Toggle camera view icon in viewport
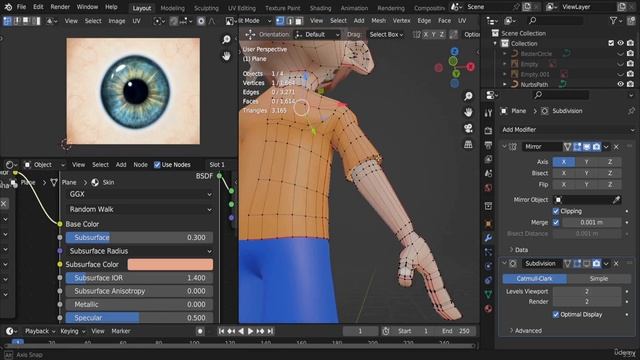The height and width of the screenshot is (360, 640). point(468,128)
